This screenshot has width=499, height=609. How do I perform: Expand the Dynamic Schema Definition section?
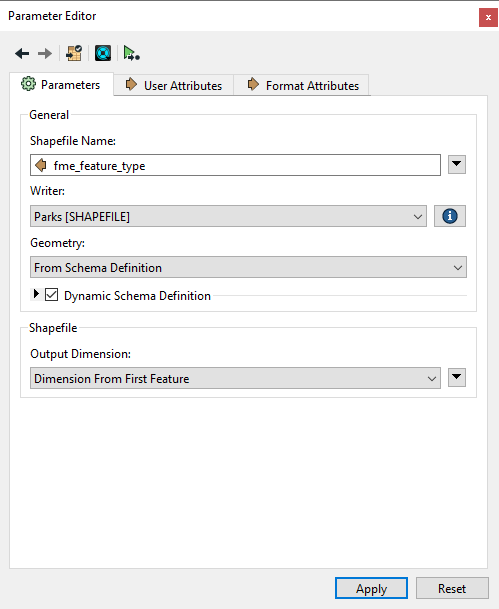point(36,294)
